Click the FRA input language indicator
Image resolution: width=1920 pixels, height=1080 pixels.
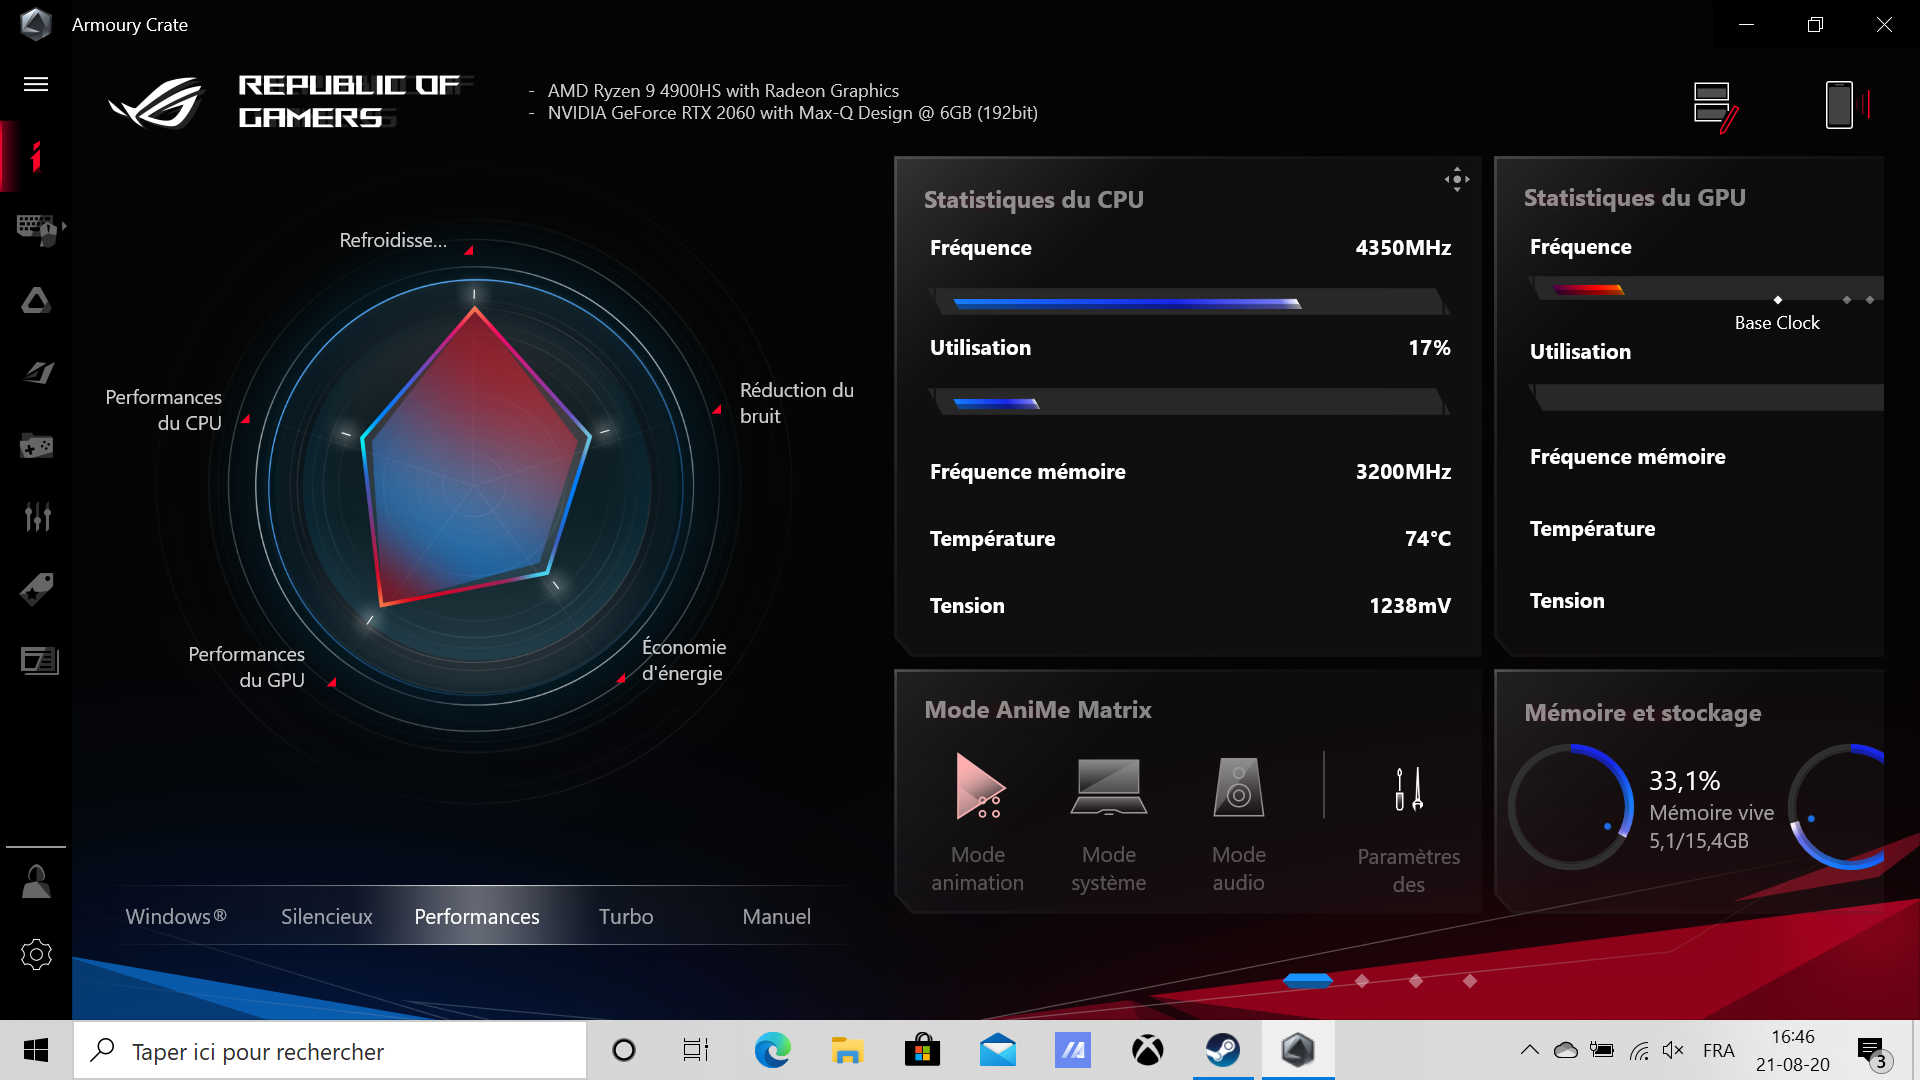(x=1718, y=1050)
